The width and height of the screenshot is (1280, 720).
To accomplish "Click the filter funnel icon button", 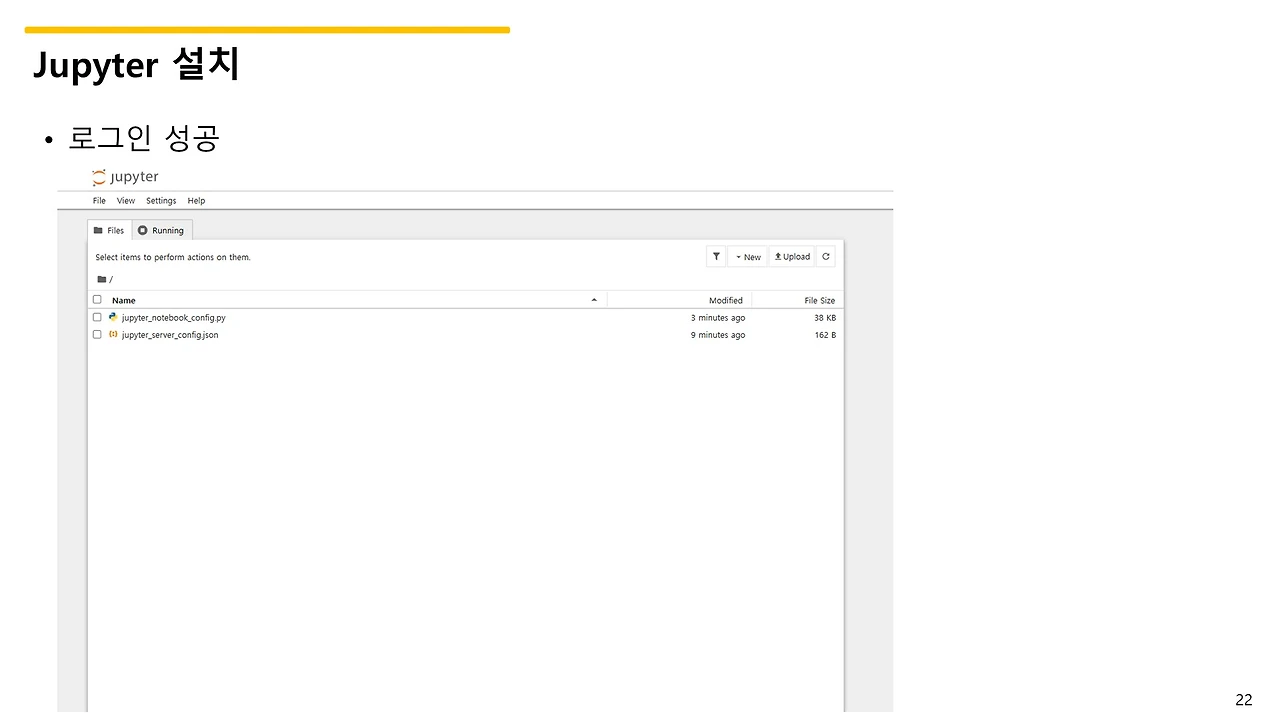I will click(x=716, y=257).
